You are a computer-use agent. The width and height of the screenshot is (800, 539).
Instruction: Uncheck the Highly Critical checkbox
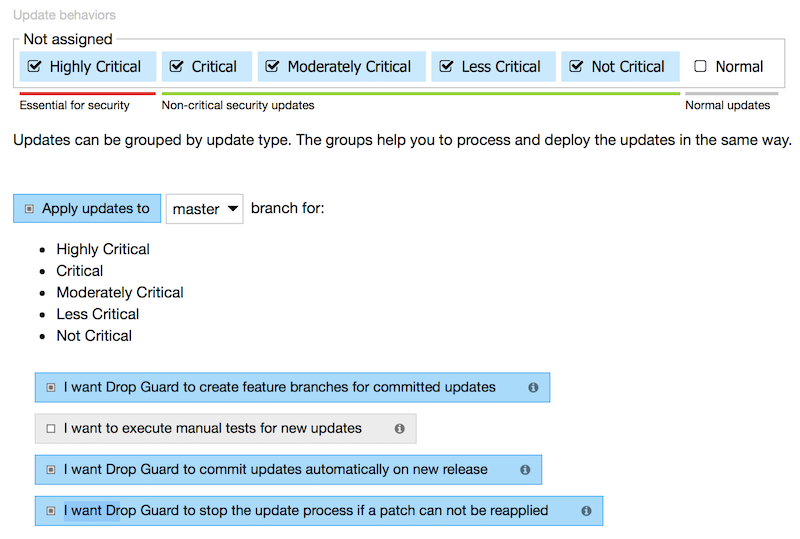(x=35, y=67)
